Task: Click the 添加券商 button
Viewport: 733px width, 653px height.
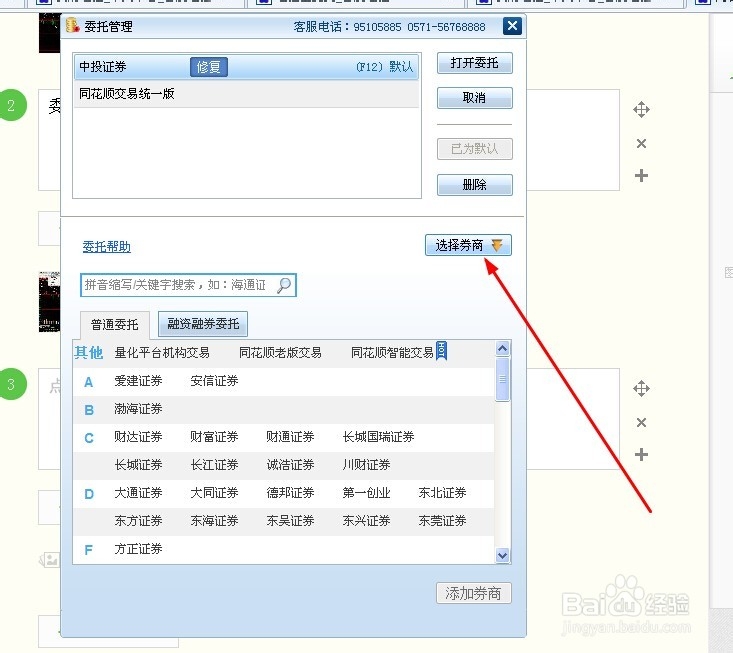Action: coord(474,594)
